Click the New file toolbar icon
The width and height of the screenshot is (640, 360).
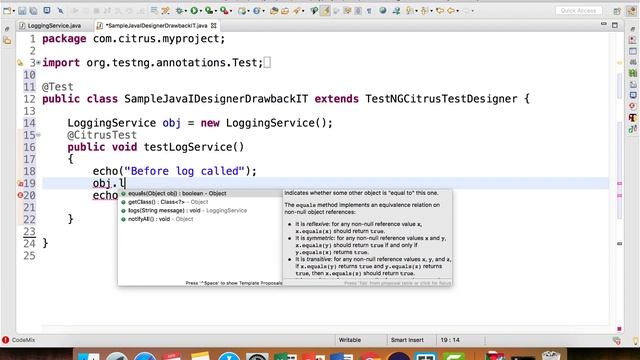point(7,11)
